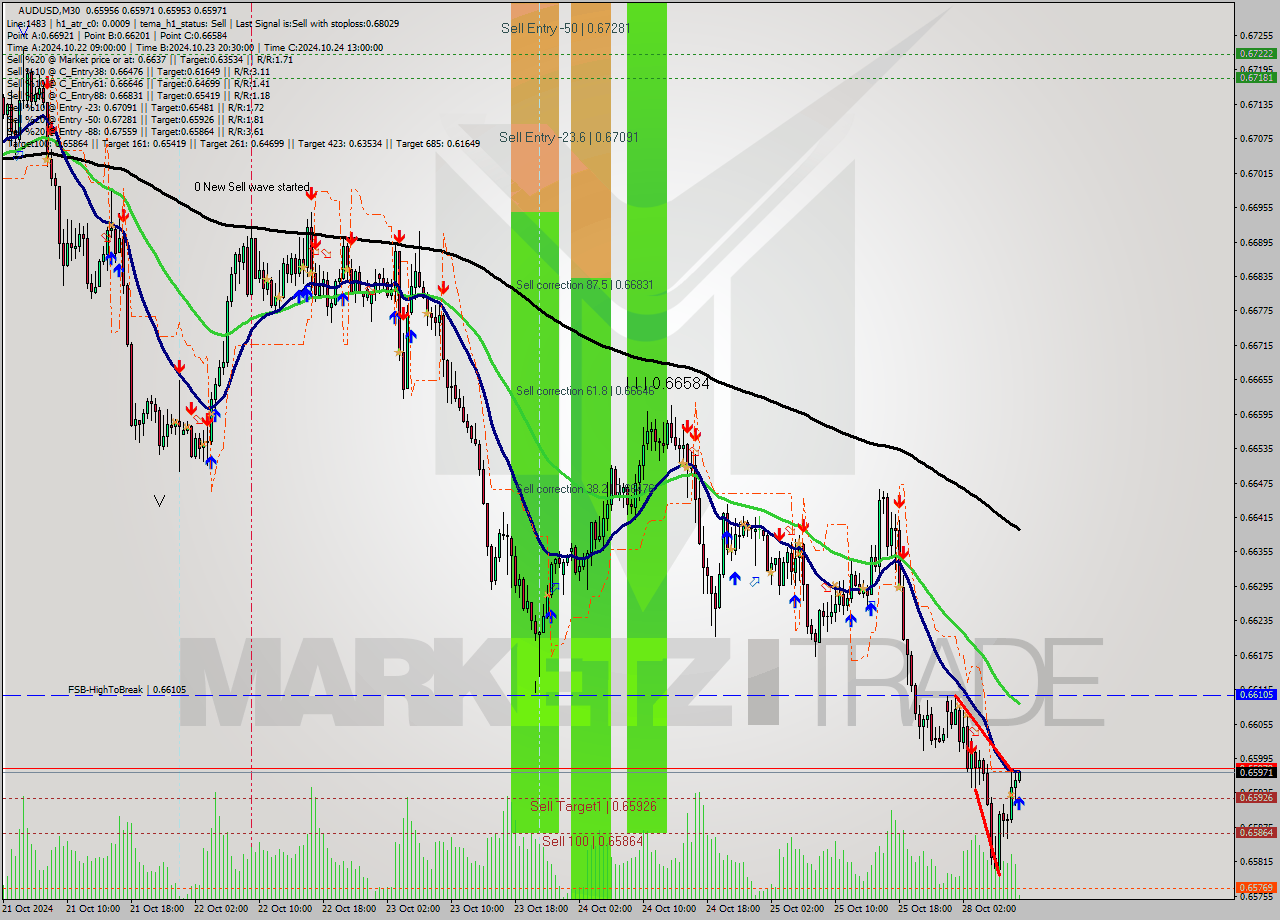The width and height of the screenshot is (1280, 920).
Task: Click the '23 Oct 10:00' time axis label
Action: (x=476, y=909)
